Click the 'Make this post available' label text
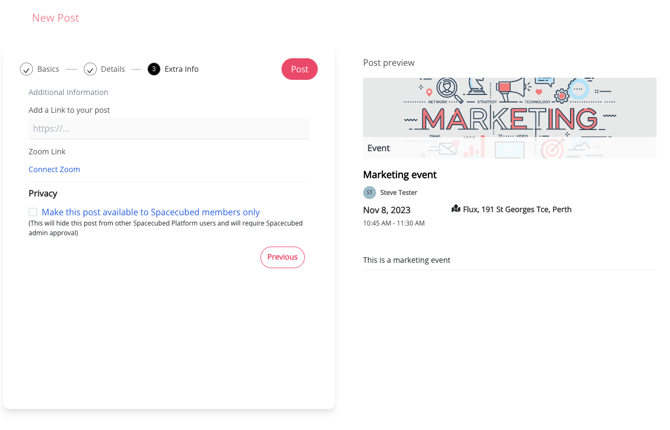This screenshot has width=670, height=430. [x=150, y=212]
